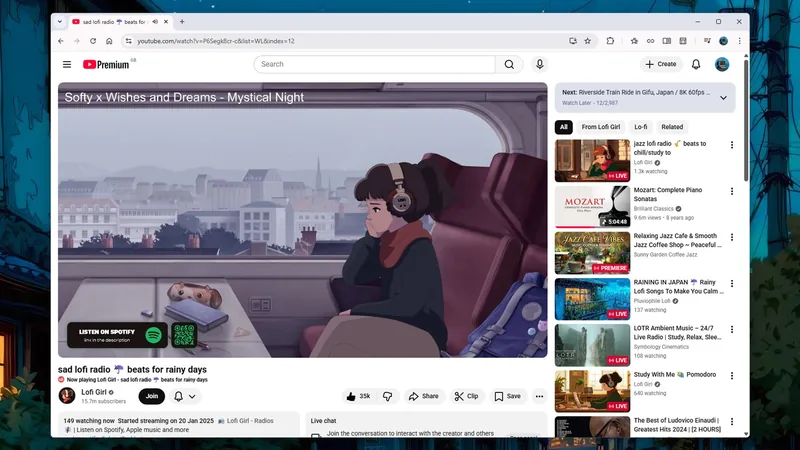
Task: Dislike the video with thumbs down
Action: (388, 396)
